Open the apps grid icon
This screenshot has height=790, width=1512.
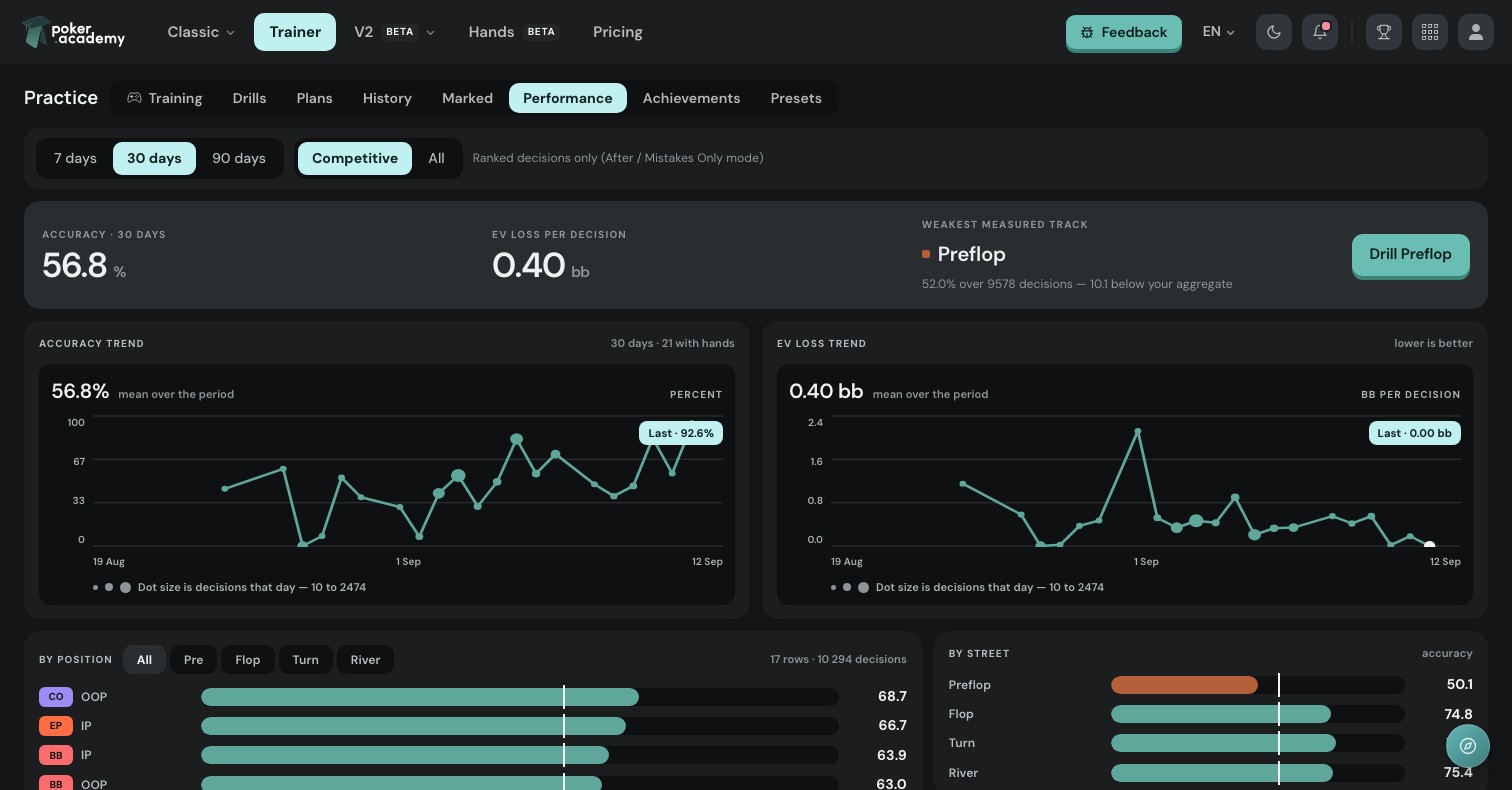point(1430,32)
